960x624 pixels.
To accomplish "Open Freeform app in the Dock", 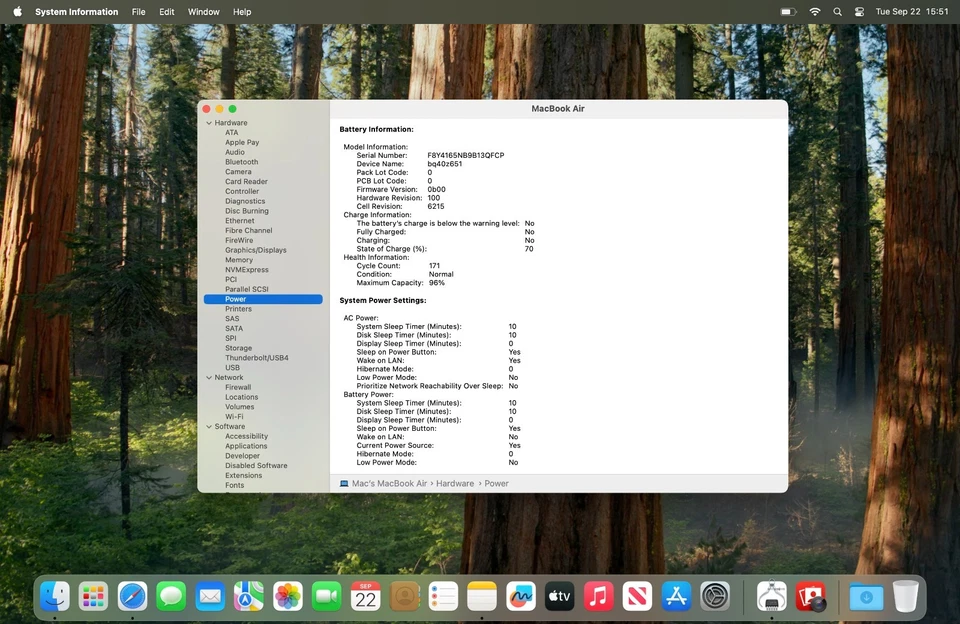I will 521,596.
